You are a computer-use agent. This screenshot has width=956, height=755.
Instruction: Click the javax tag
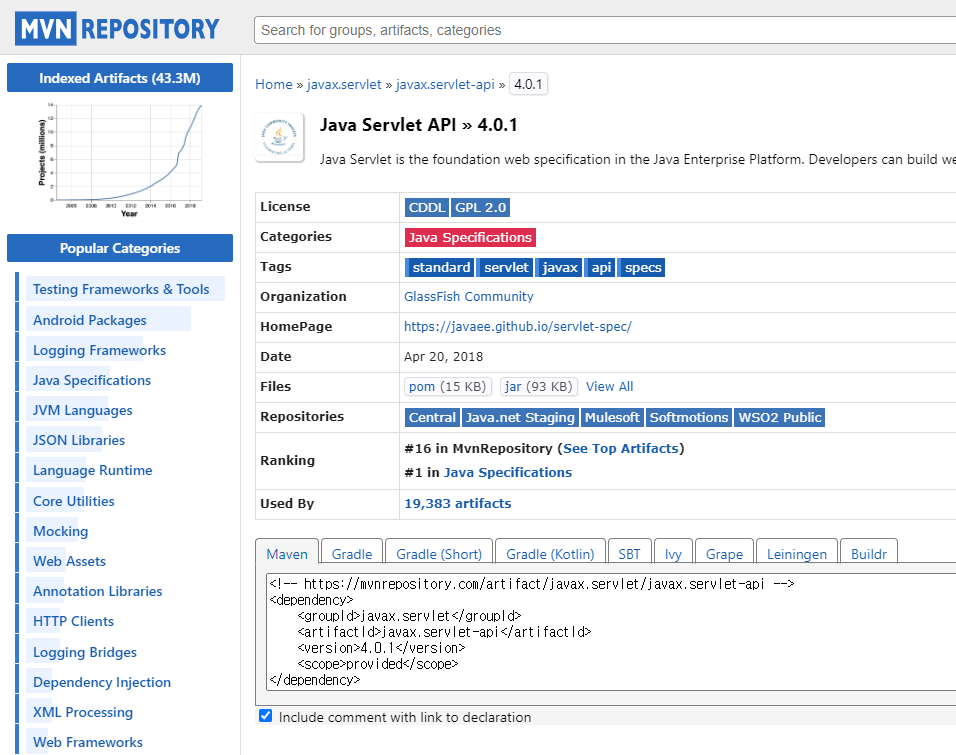click(x=560, y=267)
